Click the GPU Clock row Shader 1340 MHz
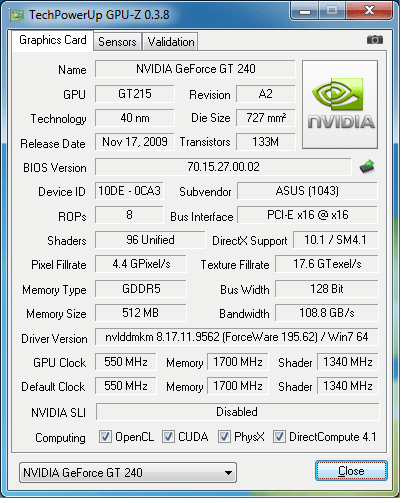The image size is (401, 503). (348, 362)
